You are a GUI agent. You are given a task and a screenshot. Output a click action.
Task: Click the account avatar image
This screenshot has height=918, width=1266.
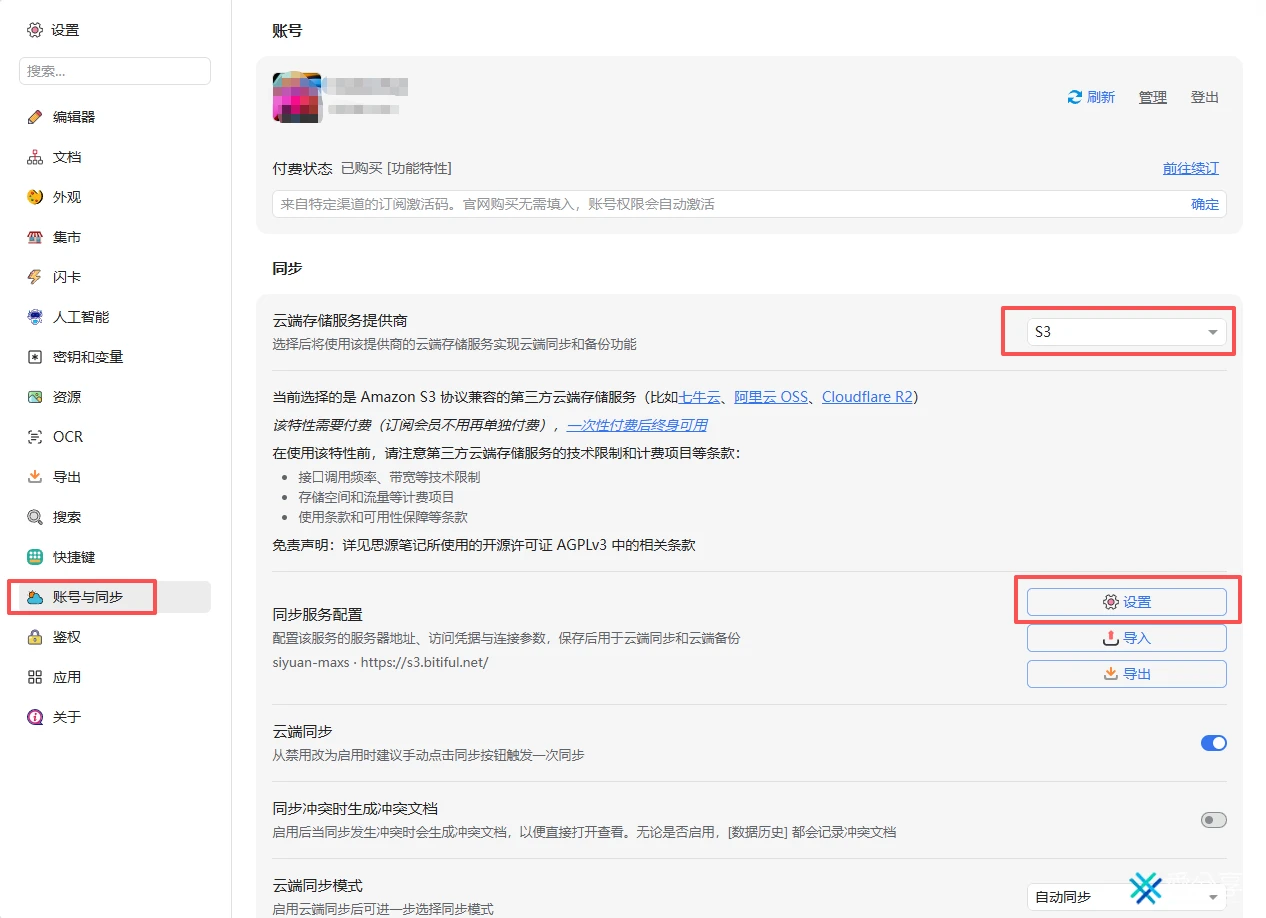click(297, 97)
